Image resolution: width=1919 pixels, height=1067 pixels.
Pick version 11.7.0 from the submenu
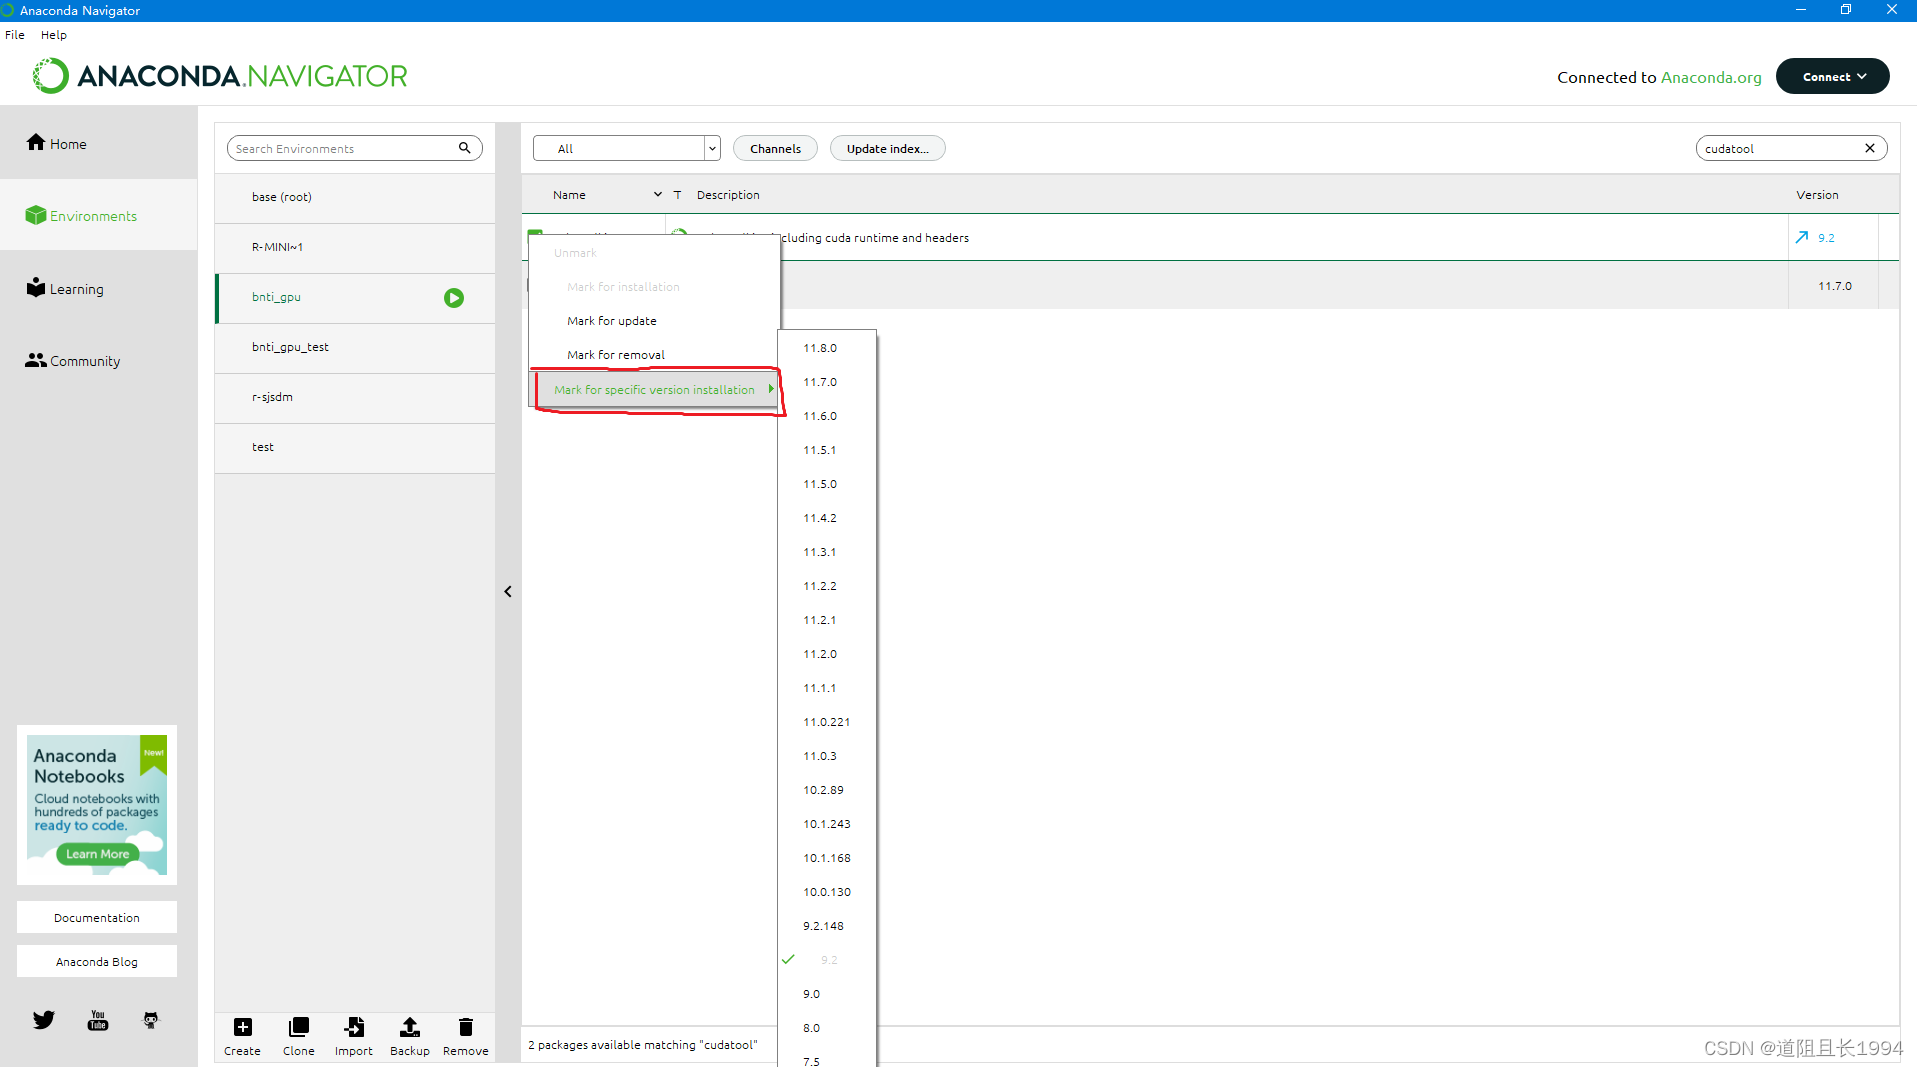point(827,381)
